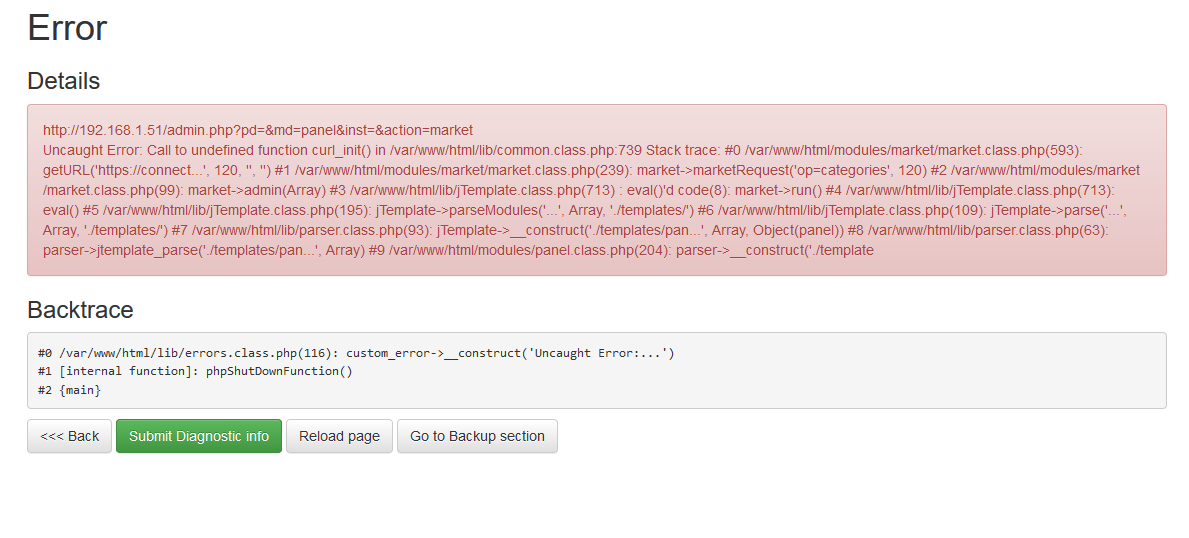
Task: Click the admin.php URL in the error box
Action: coord(257,130)
